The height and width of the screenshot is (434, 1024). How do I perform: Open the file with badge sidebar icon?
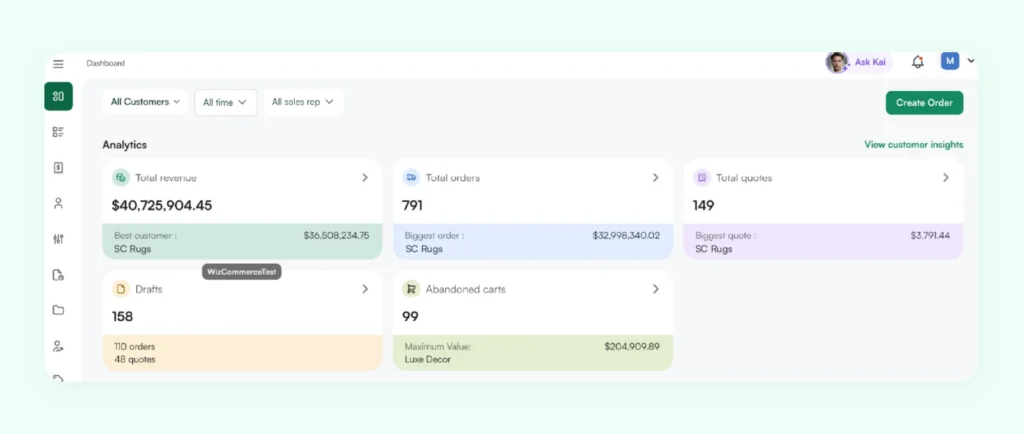[x=58, y=275]
